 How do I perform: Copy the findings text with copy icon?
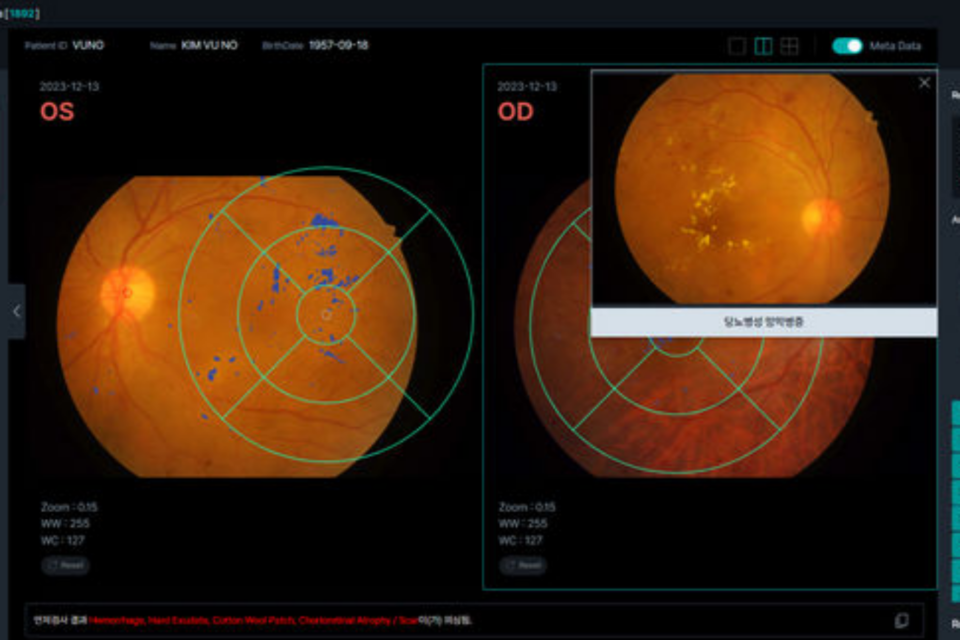tap(901, 620)
